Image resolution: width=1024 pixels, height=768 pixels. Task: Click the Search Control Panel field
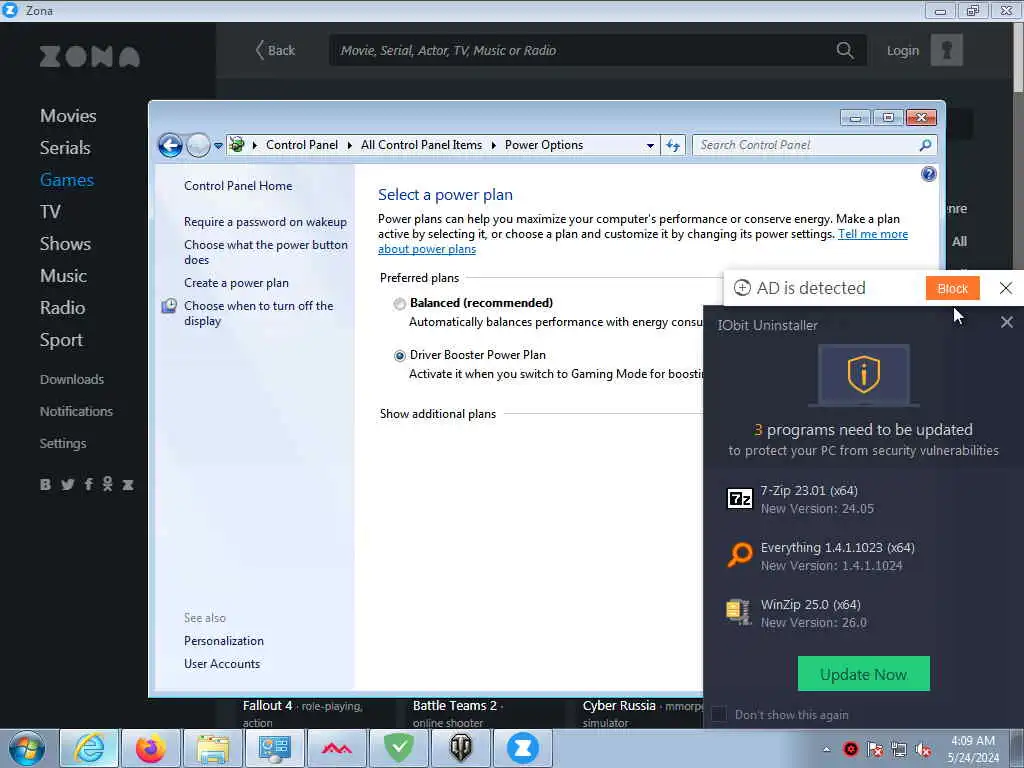[805, 145]
